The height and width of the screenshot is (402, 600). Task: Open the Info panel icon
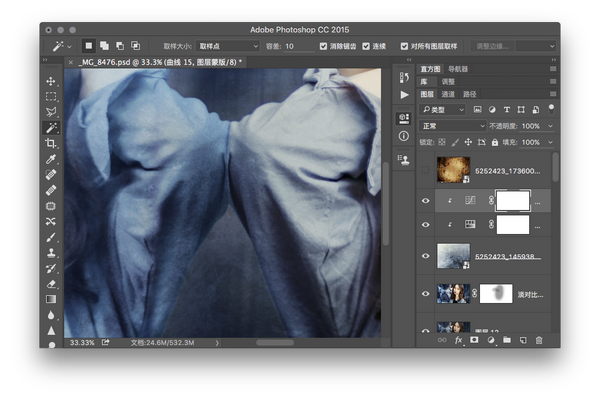point(404,136)
